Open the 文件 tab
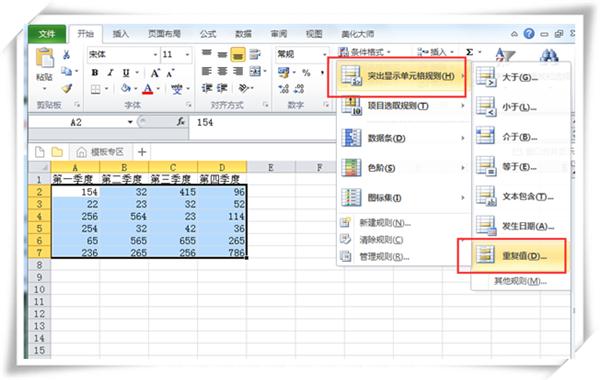Screen dimensions: 600x380 coord(47,34)
